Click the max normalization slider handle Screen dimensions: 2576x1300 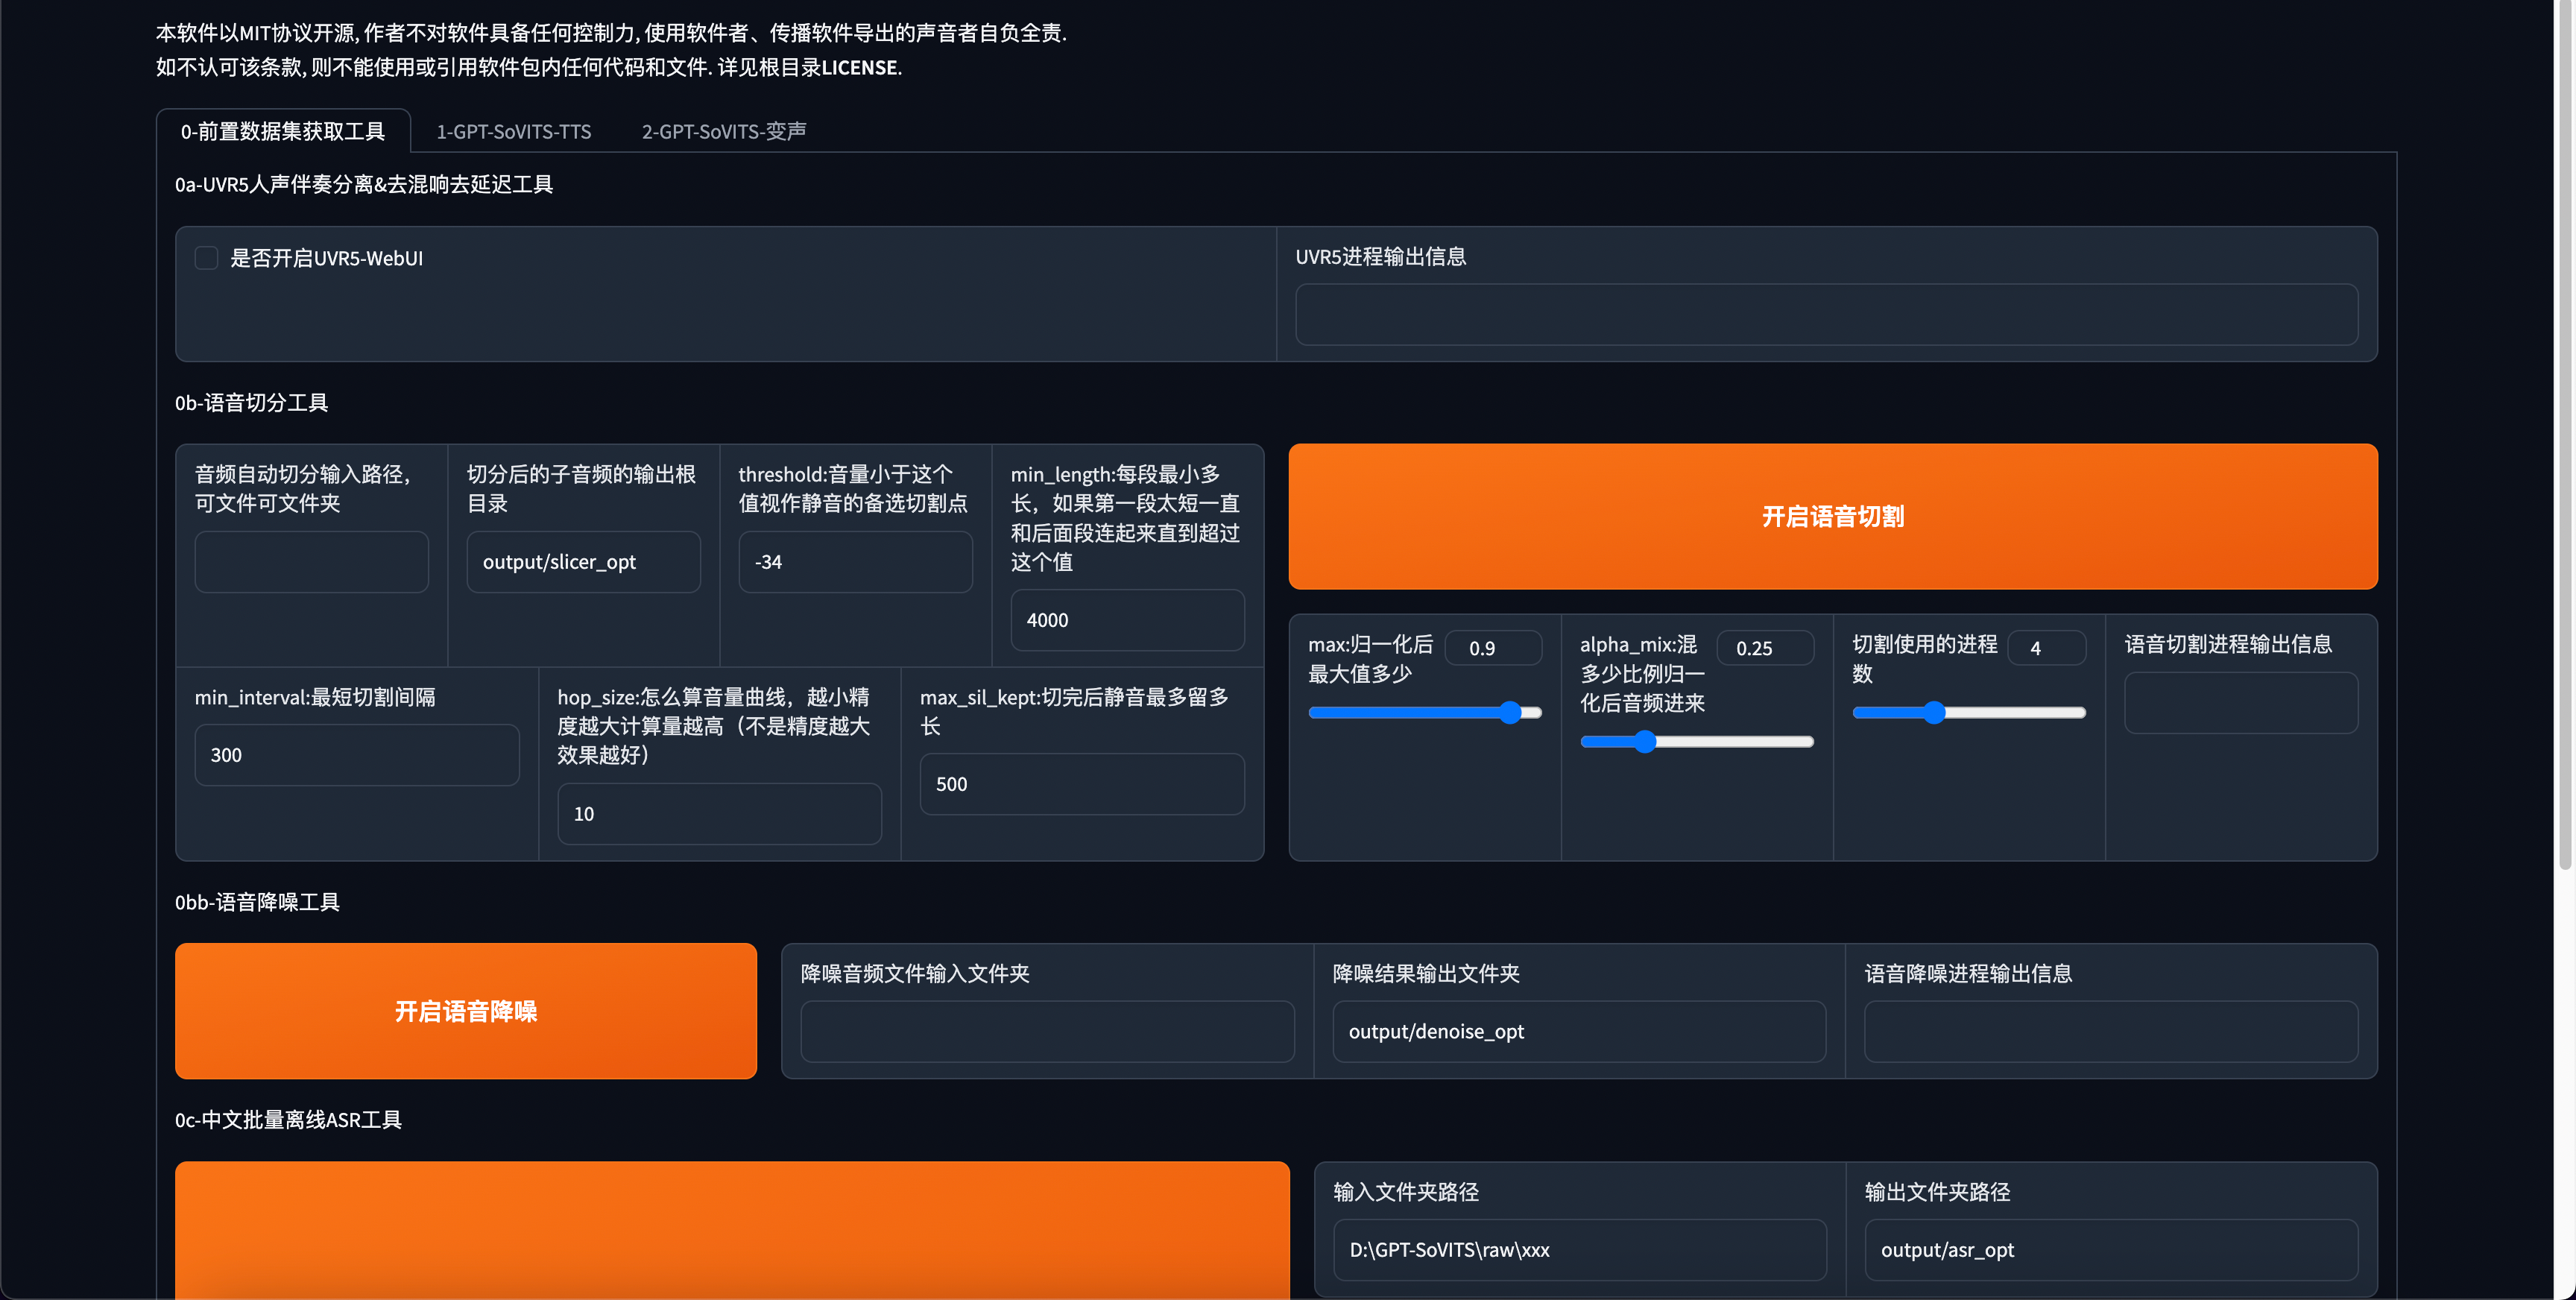[1510, 712]
